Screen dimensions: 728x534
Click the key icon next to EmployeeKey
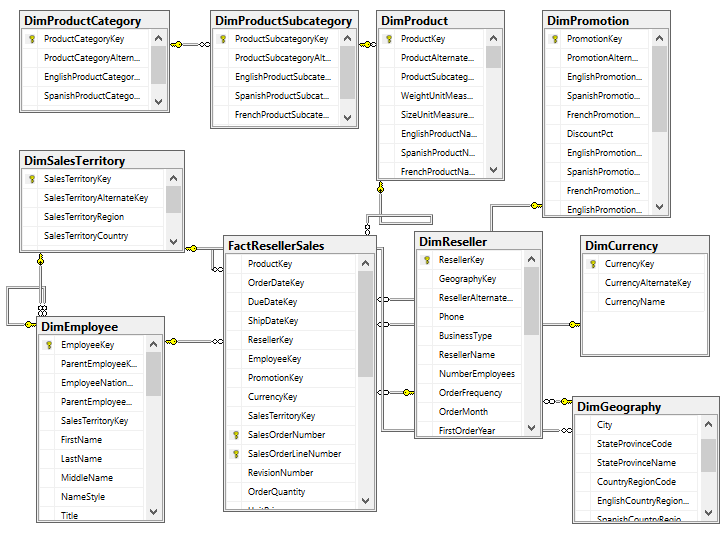point(49,345)
